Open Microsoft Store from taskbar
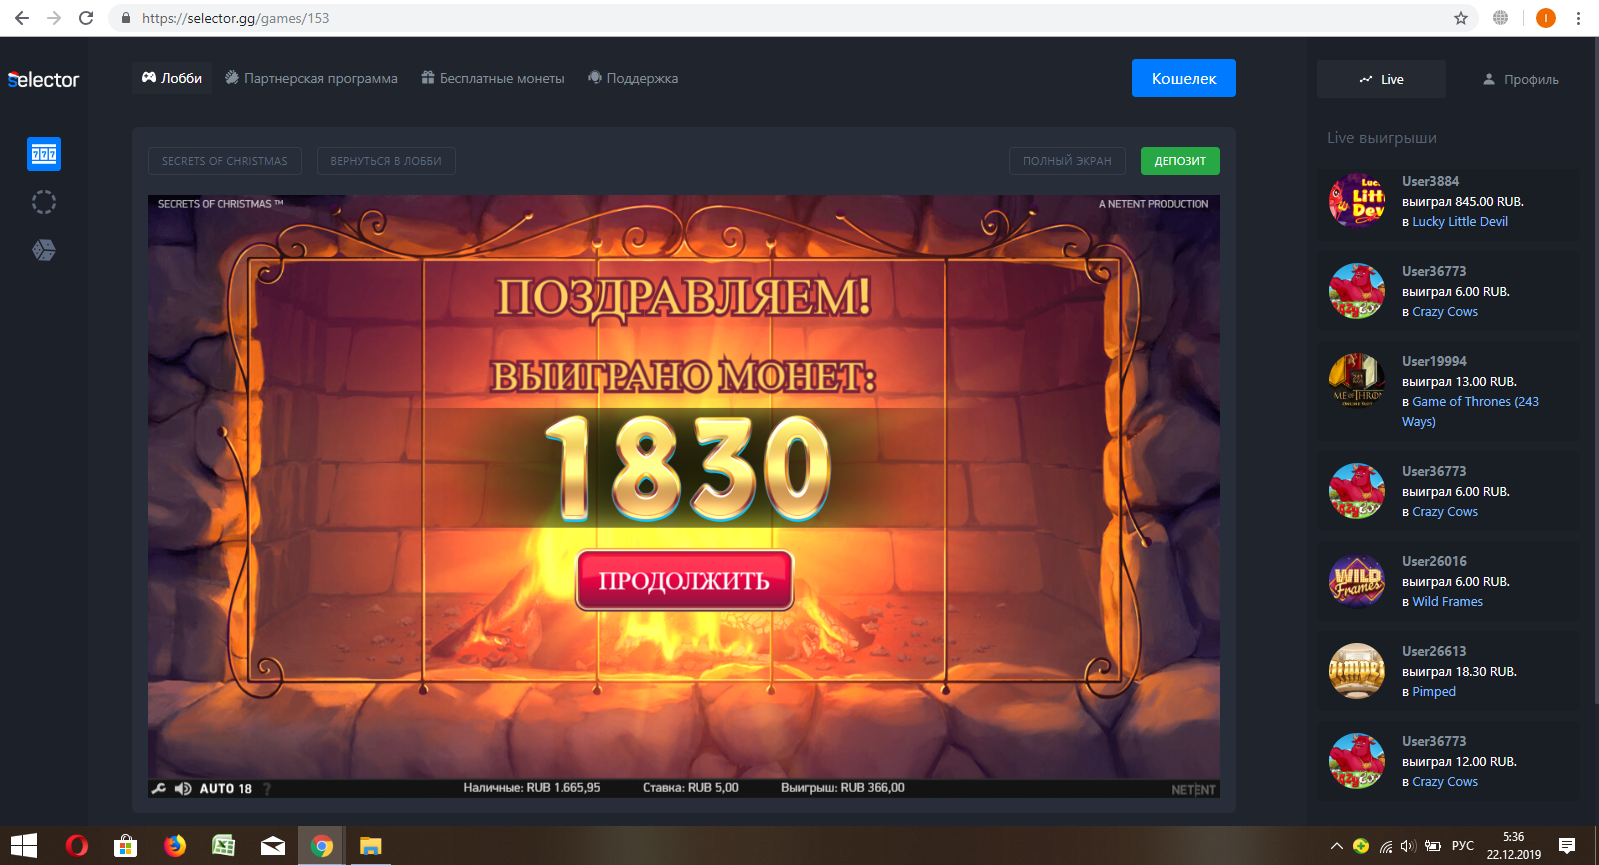 (125, 846)
